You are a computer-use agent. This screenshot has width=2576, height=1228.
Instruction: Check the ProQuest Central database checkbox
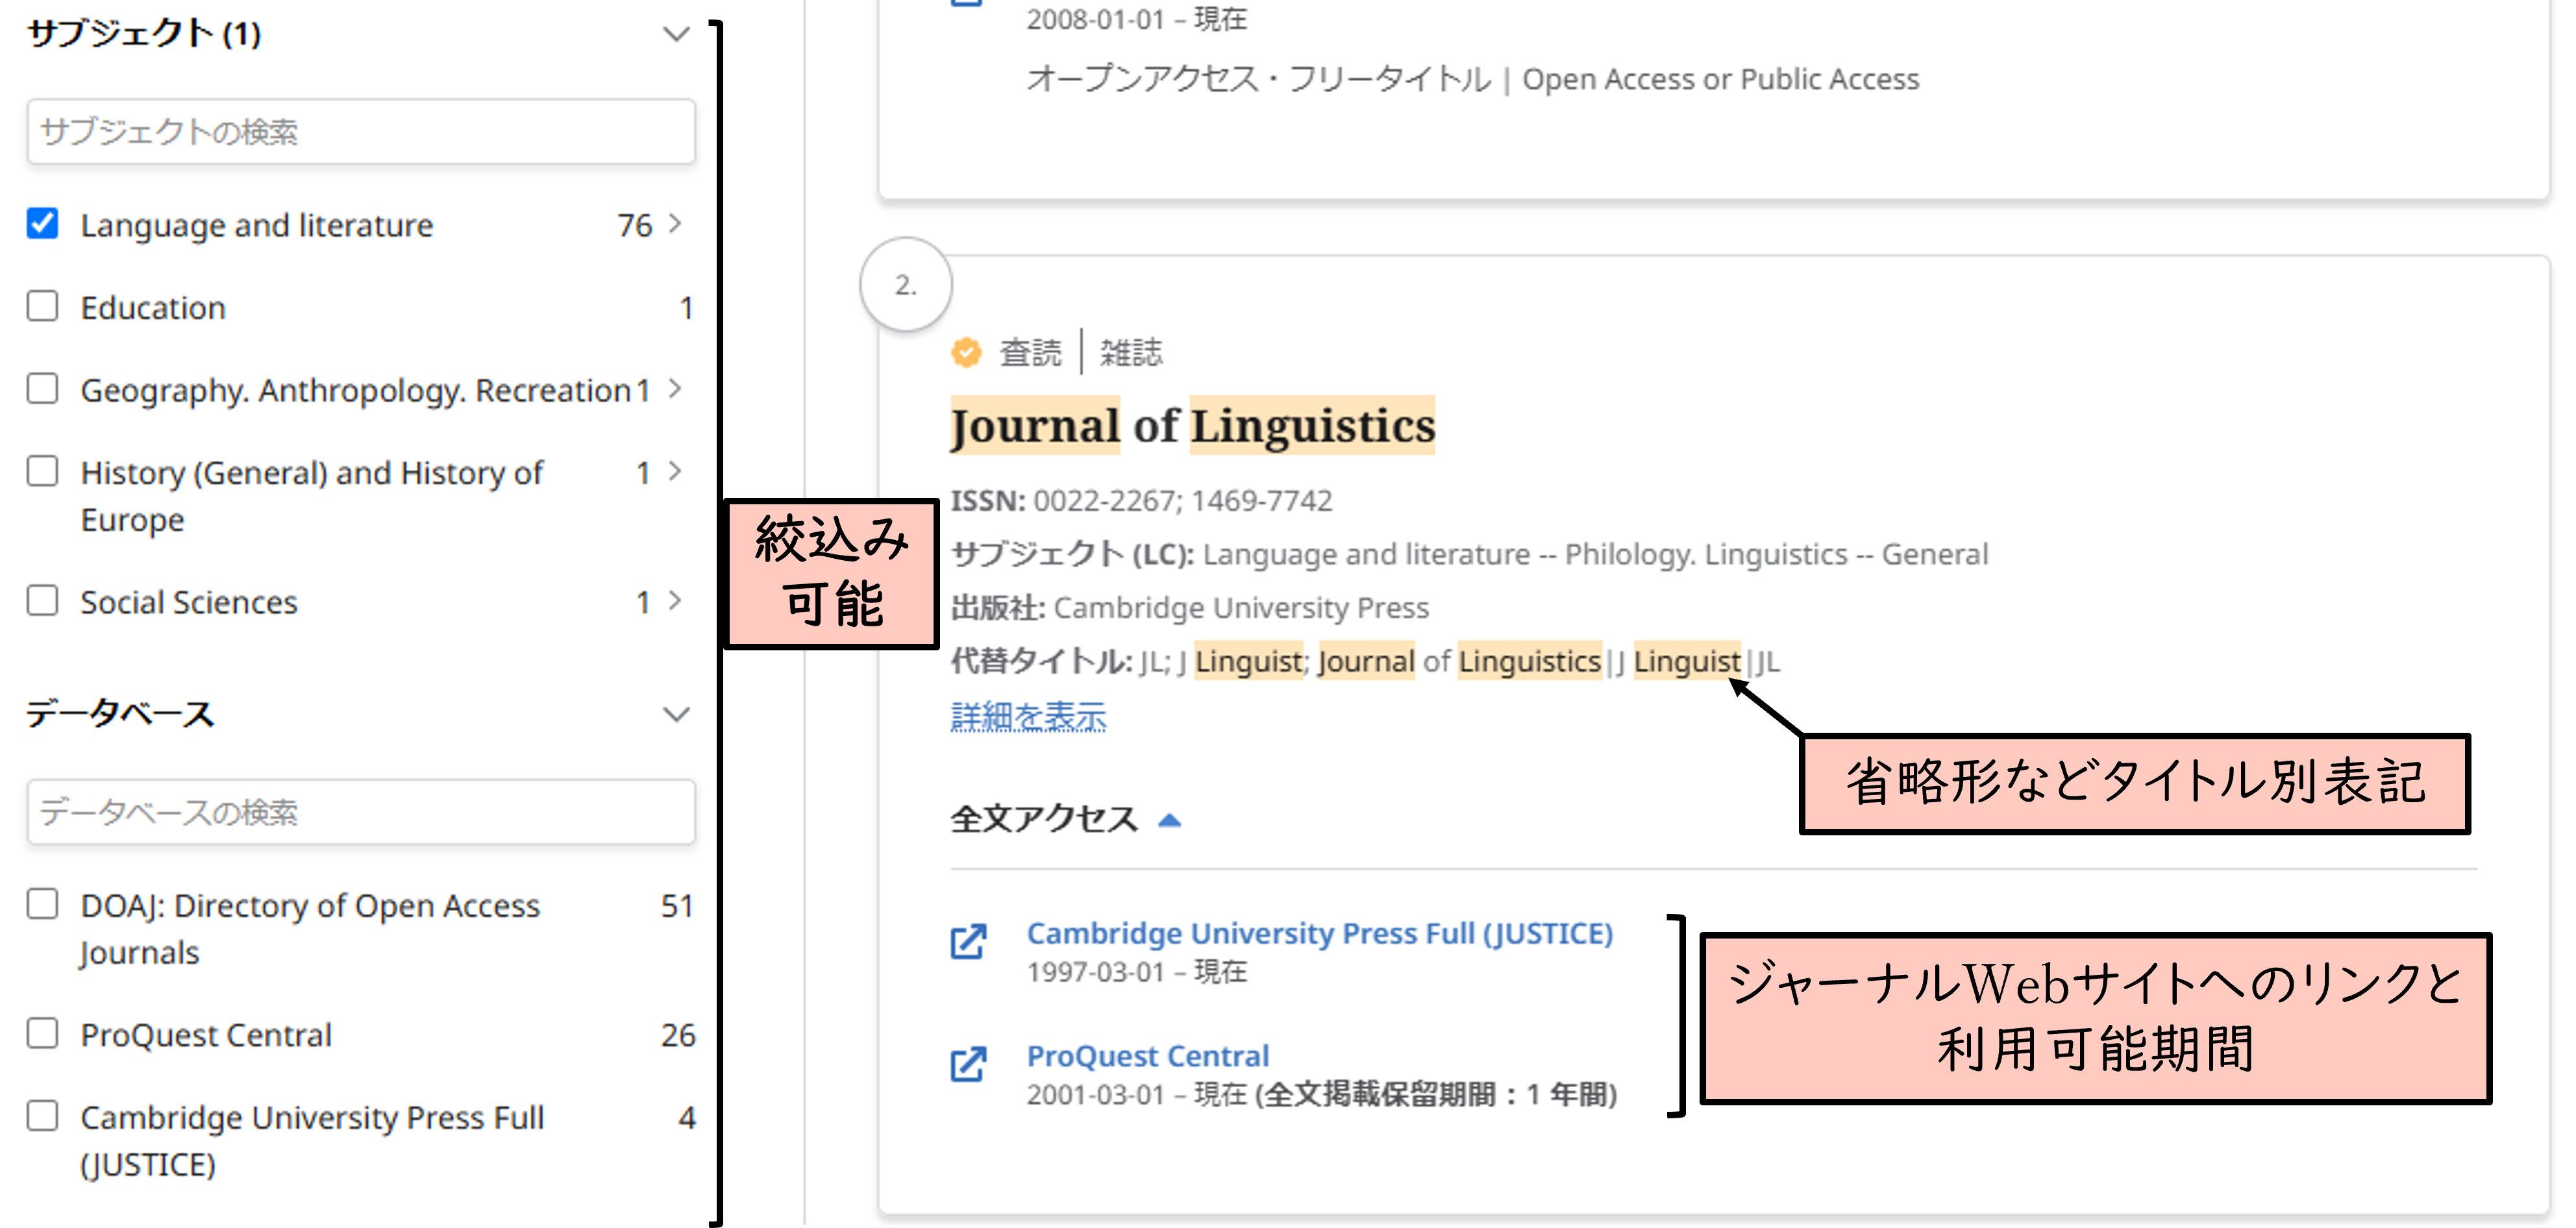click(x=42, y=1033)
